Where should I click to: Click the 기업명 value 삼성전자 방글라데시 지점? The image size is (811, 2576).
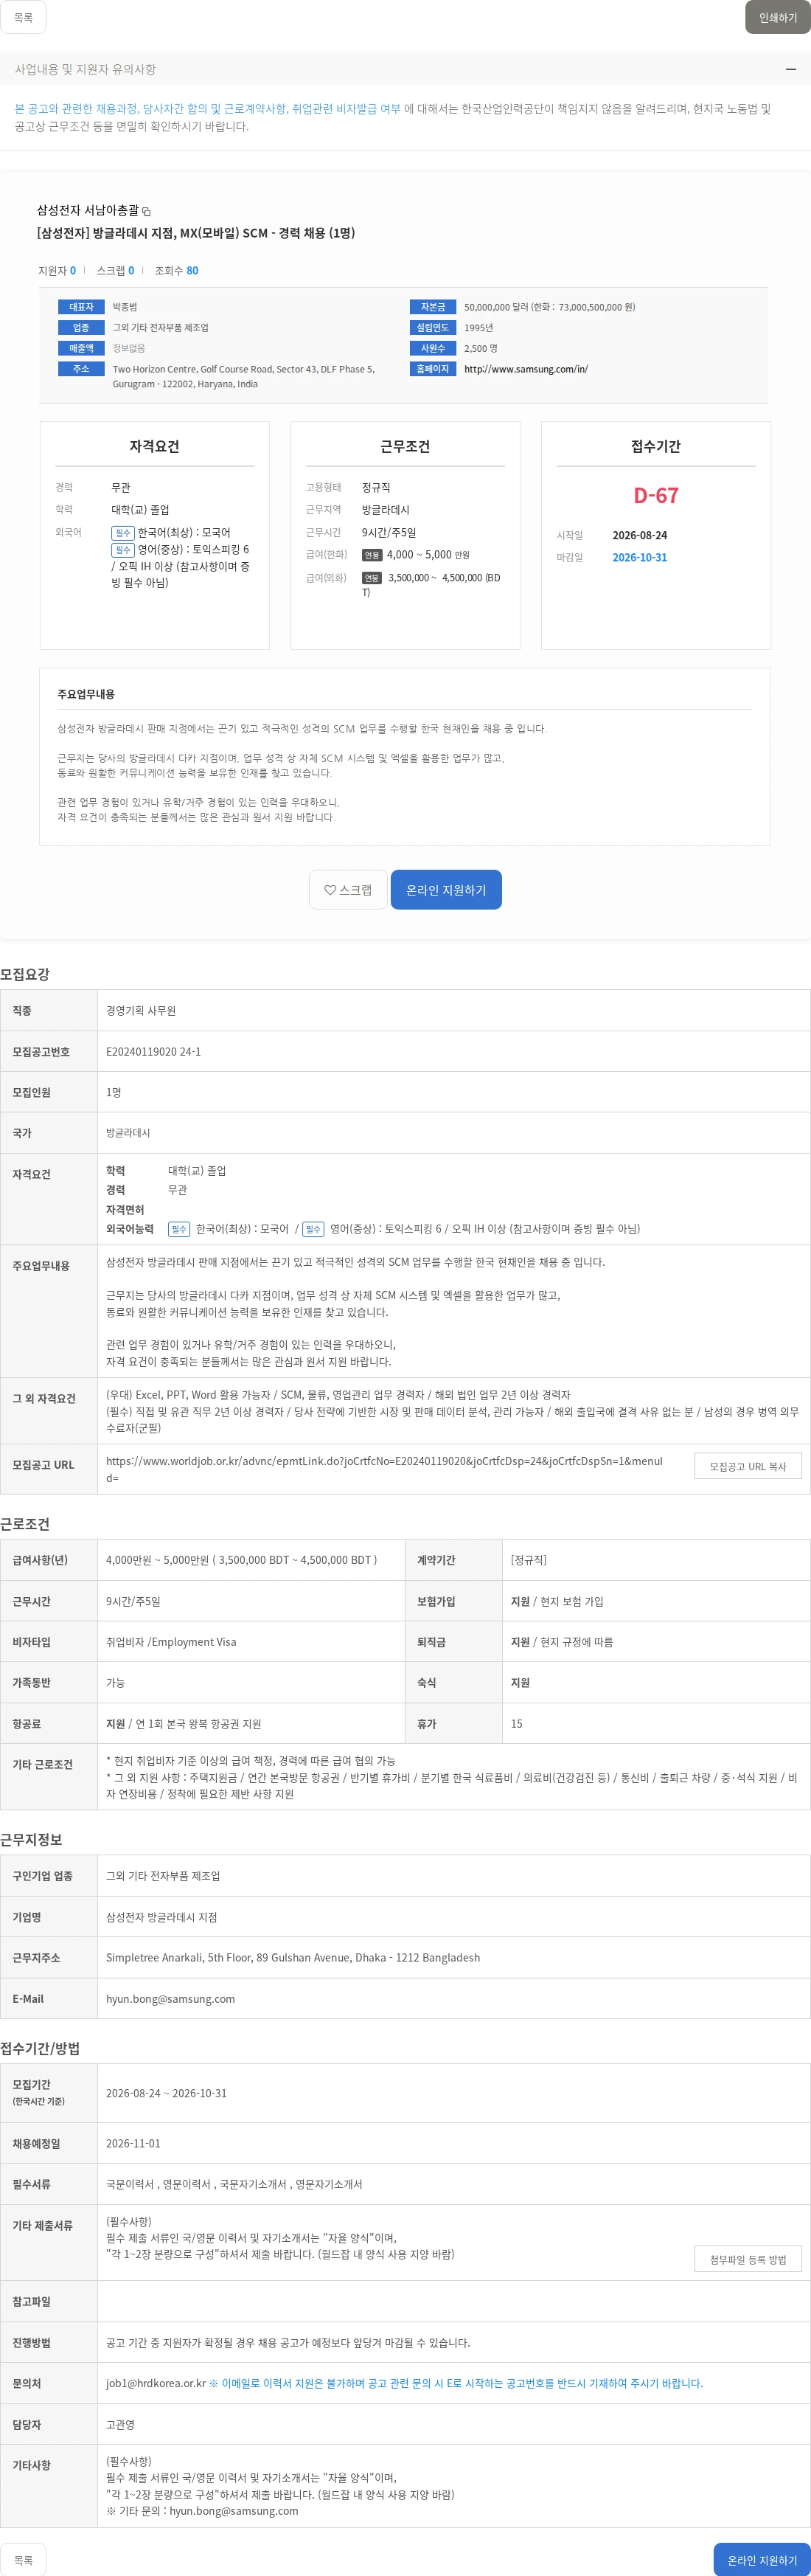point(161,1917)
